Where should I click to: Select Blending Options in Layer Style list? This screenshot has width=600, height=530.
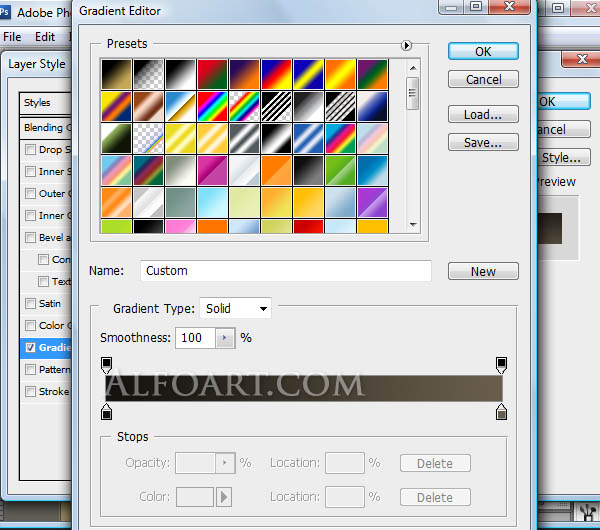pyautogui.click(x=46, y=127)
